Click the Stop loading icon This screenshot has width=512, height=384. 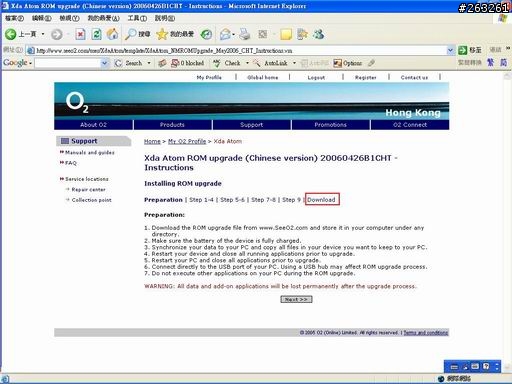80,34
